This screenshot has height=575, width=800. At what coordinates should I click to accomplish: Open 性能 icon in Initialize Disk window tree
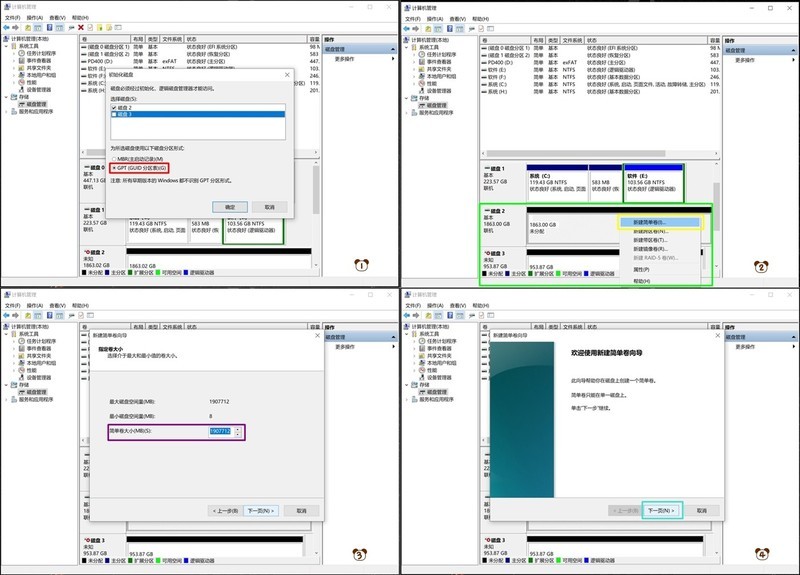tap(22, 82)
